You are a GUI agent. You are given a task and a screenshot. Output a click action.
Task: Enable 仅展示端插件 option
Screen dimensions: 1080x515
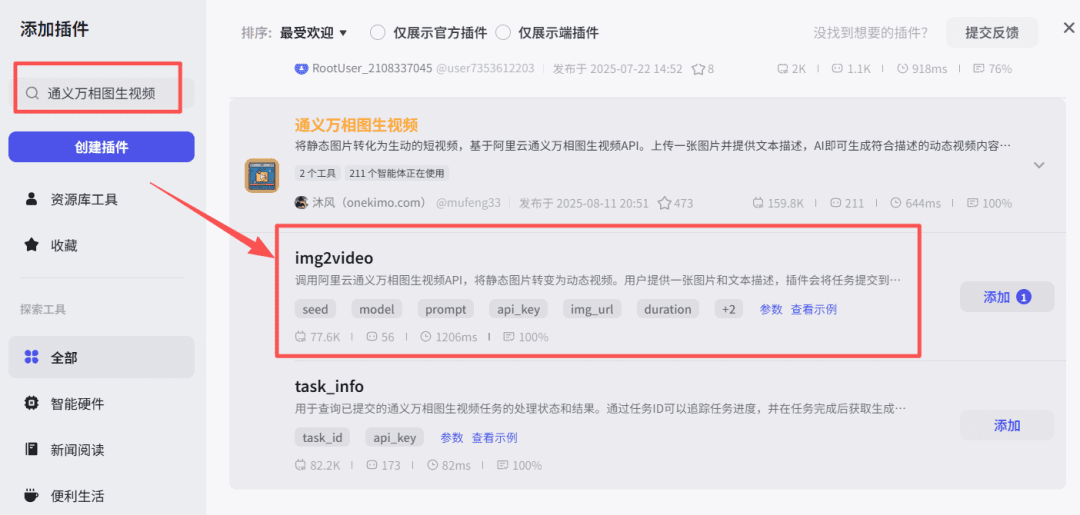click(547, 32)
